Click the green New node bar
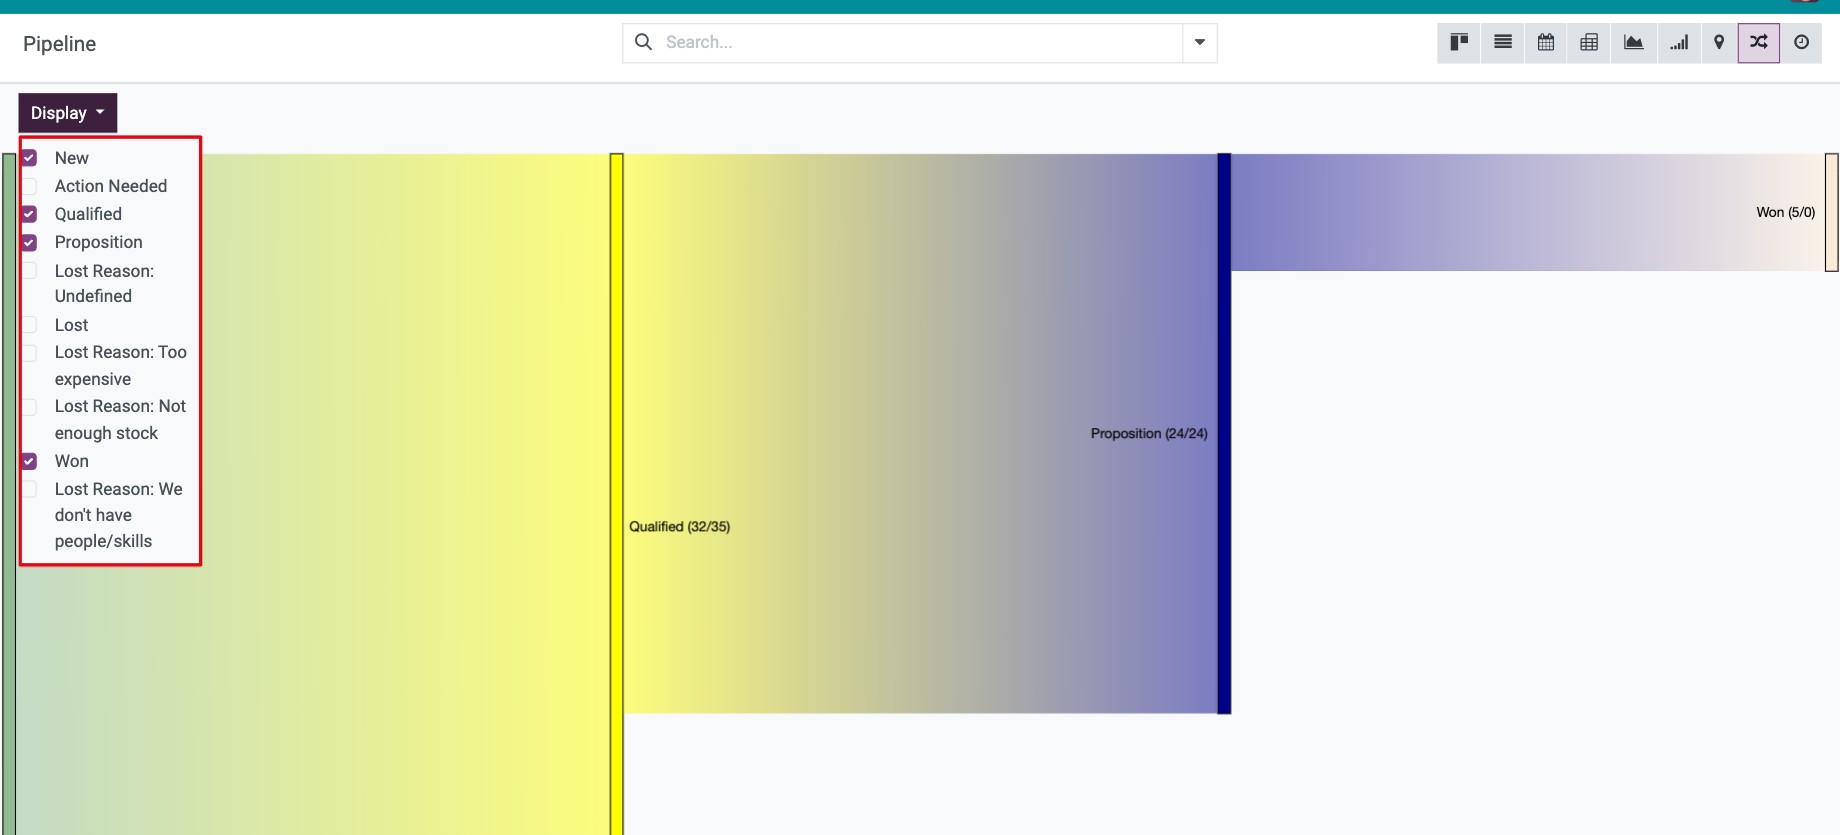The width and height of the screenshot is (1840, 835). [9, 494]
